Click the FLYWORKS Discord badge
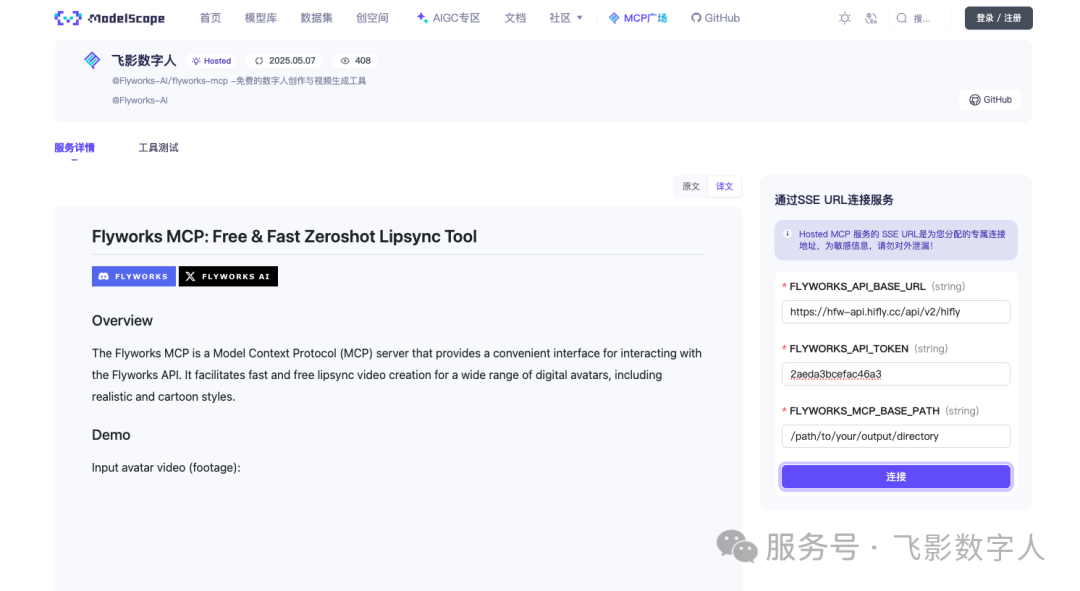The height and width of the screenshot is (591, 1080). [x=134, y=276]
